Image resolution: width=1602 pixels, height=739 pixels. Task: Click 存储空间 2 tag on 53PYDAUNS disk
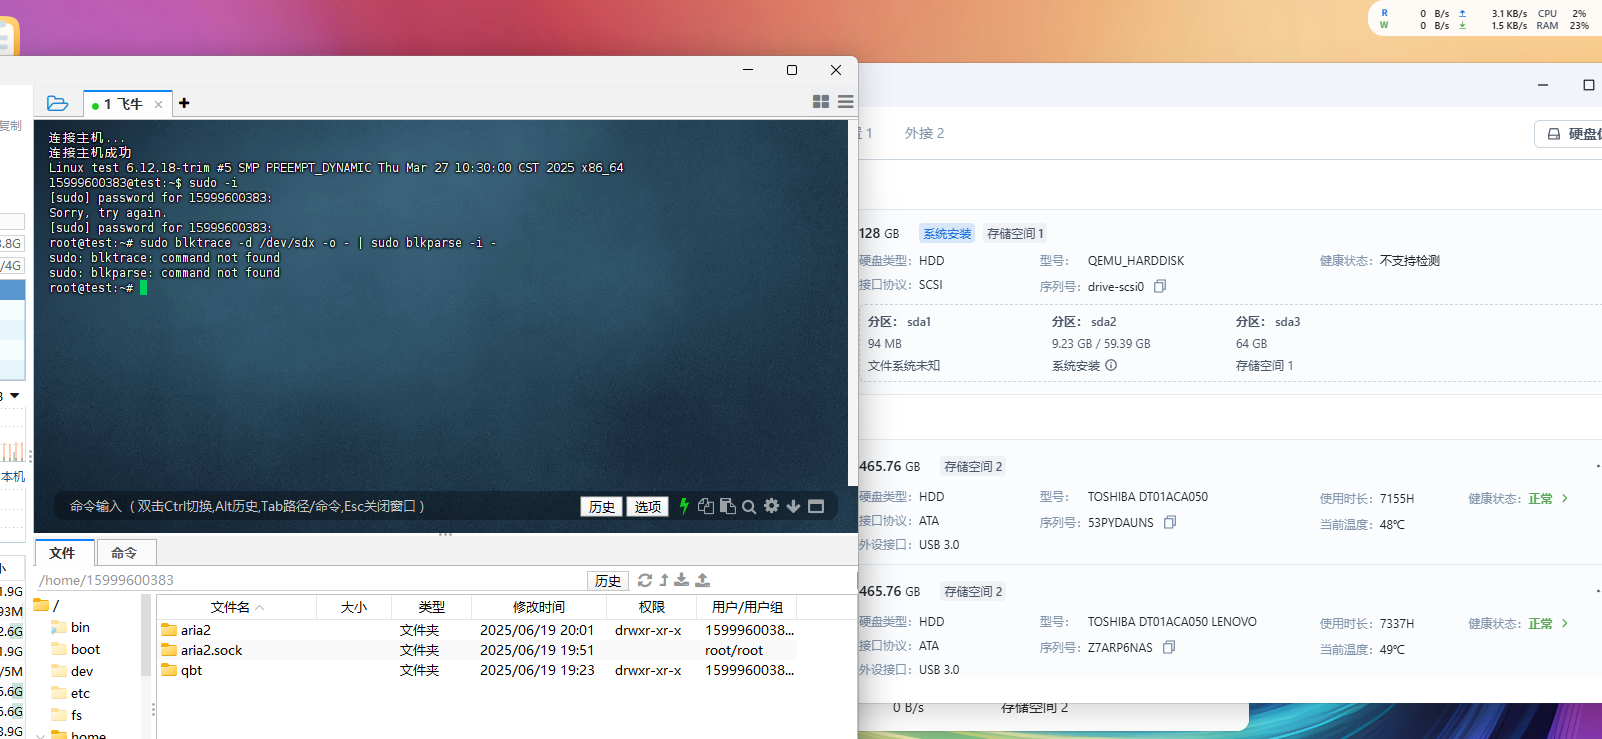coord(973,466)
